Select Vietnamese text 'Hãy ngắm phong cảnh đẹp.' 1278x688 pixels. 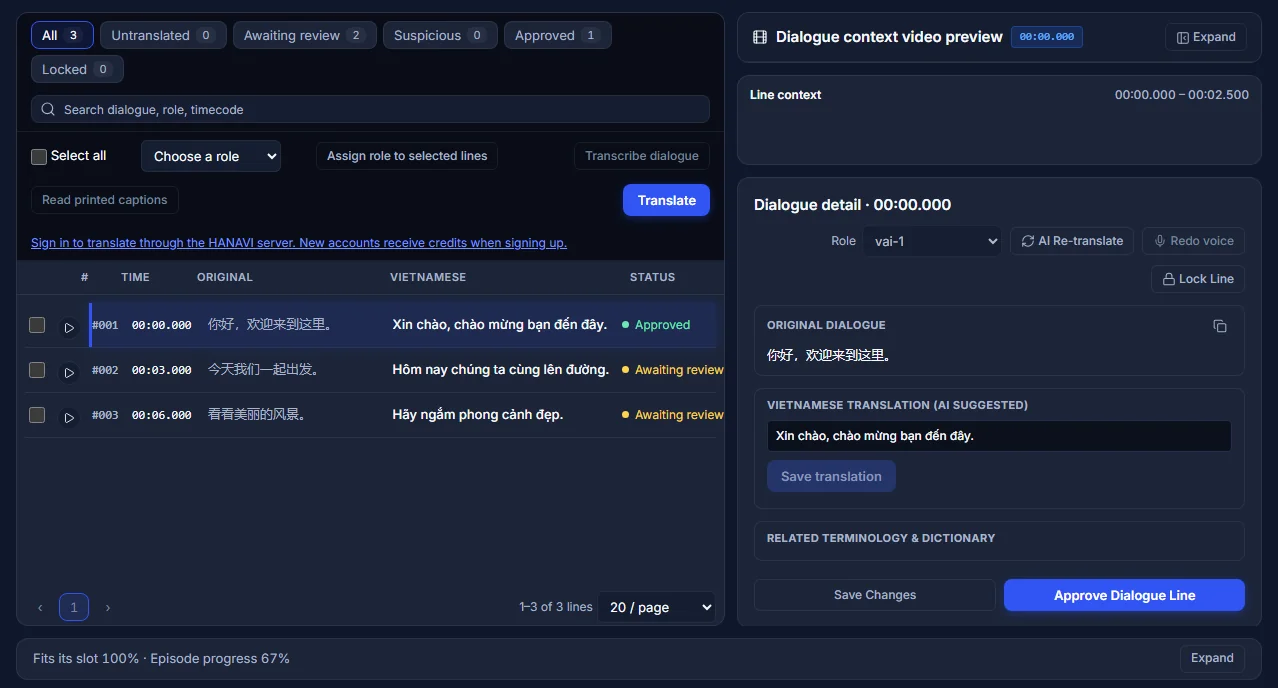(478, 415)
